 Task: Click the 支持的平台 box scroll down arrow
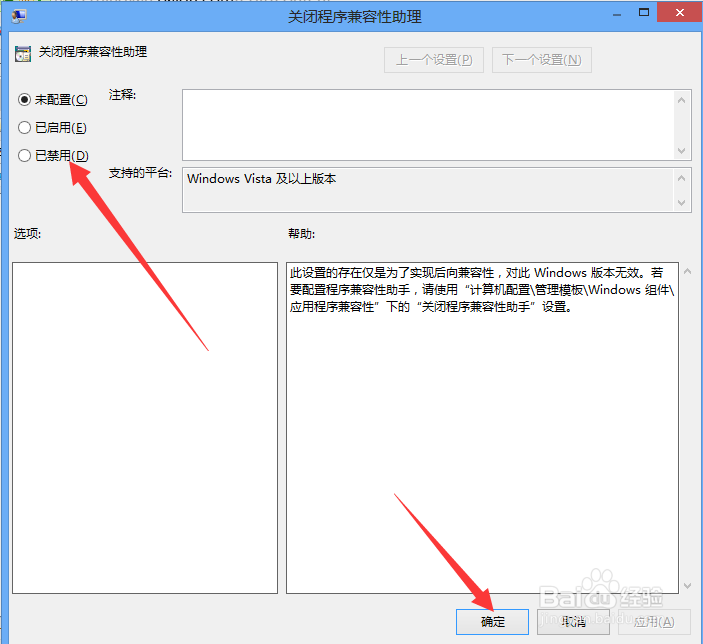tap(681, 203)
